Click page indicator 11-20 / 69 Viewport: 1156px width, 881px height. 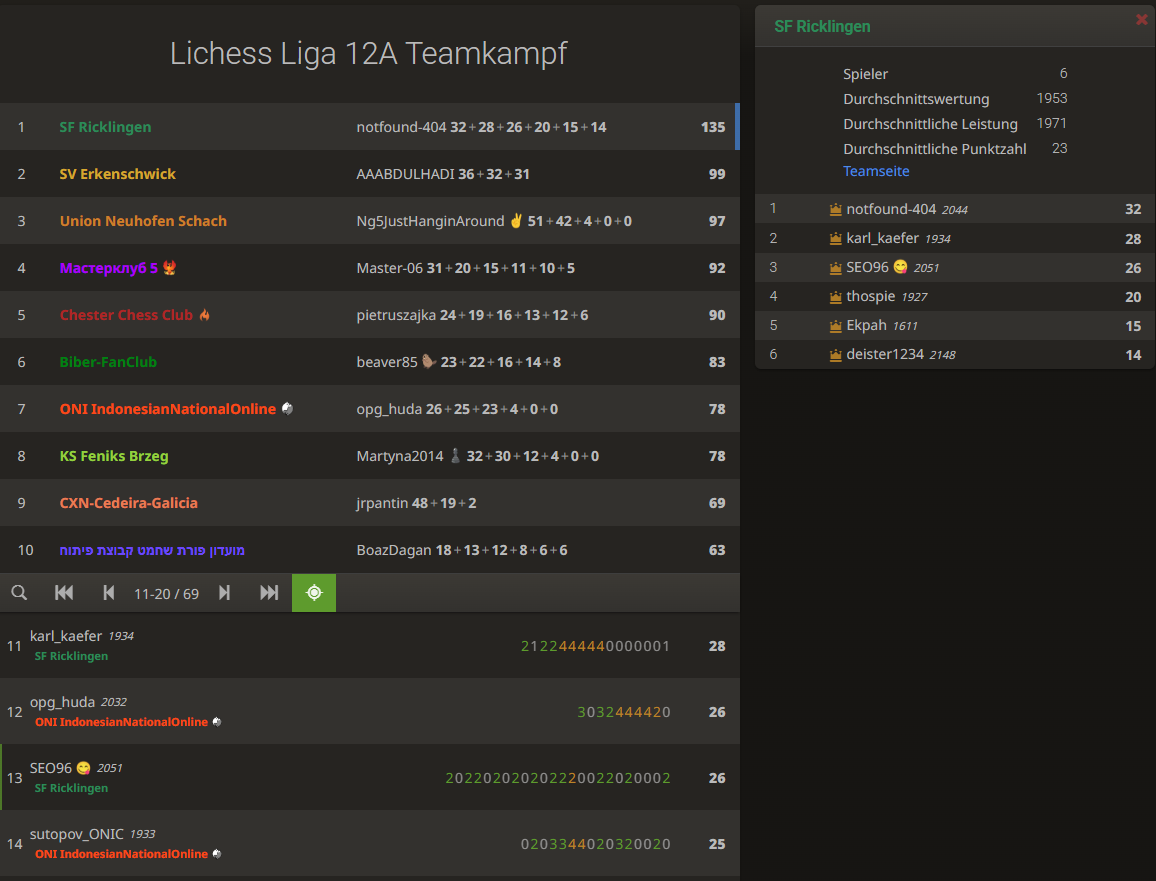(166, 593)
